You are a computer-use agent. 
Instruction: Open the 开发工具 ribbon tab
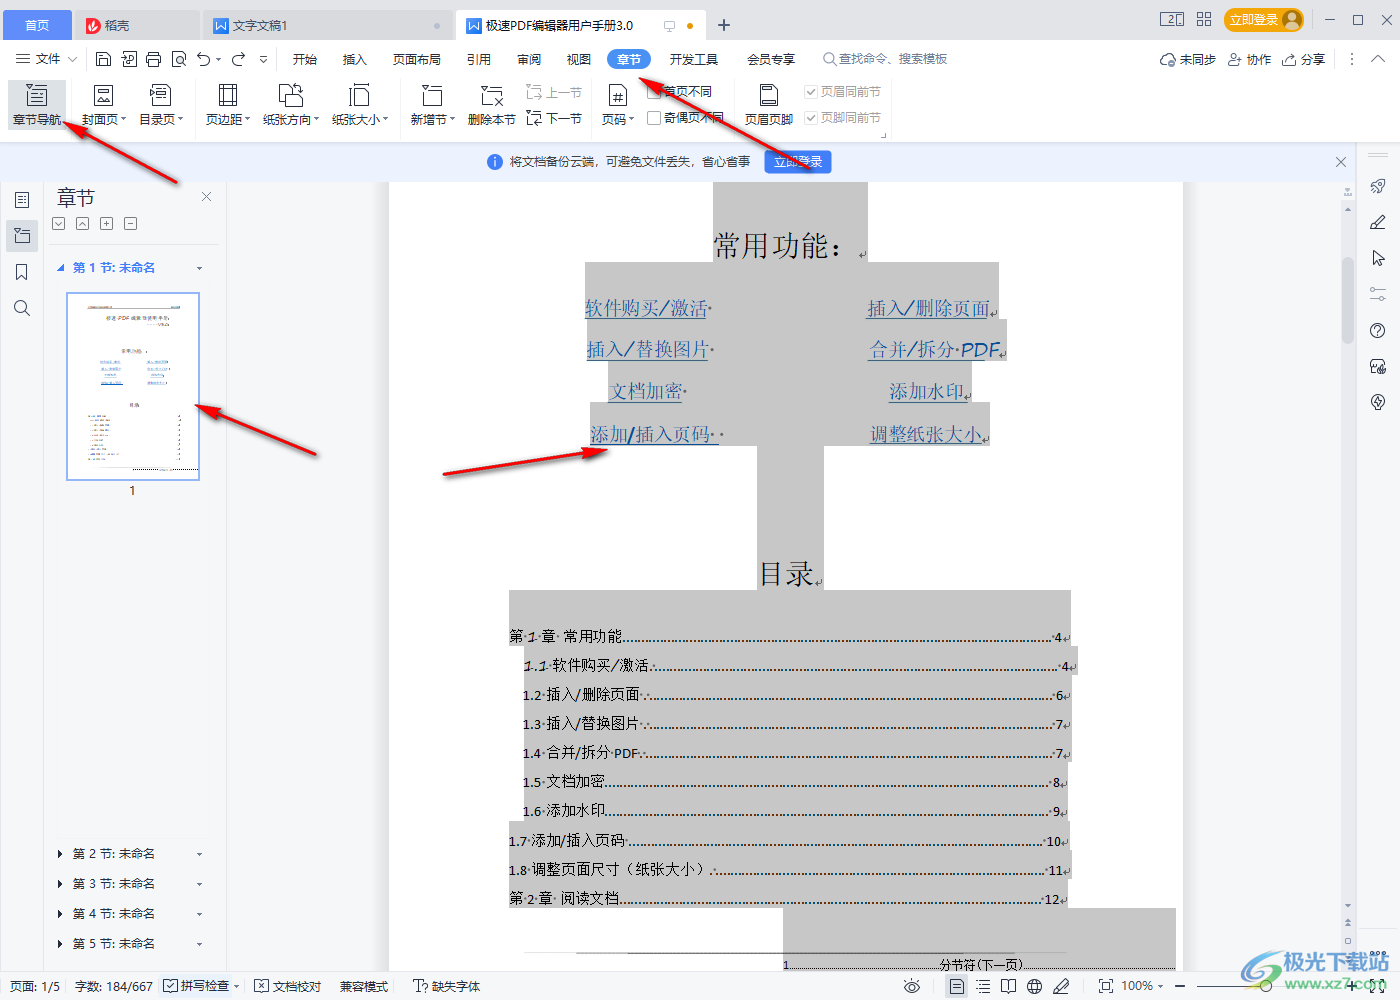click(x=694, y=59)
